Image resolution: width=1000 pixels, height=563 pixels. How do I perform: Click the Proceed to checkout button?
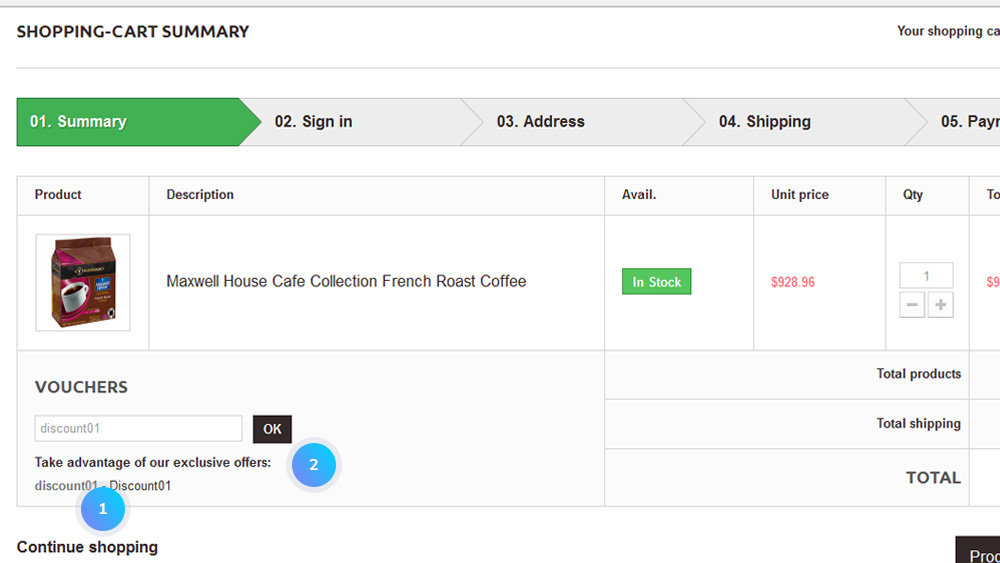pyautogui.click(x=978, y=550)
